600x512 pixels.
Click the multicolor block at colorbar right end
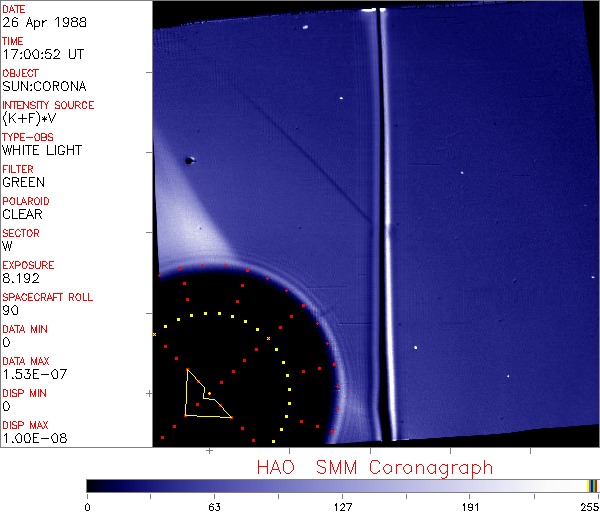pos(593,485)
